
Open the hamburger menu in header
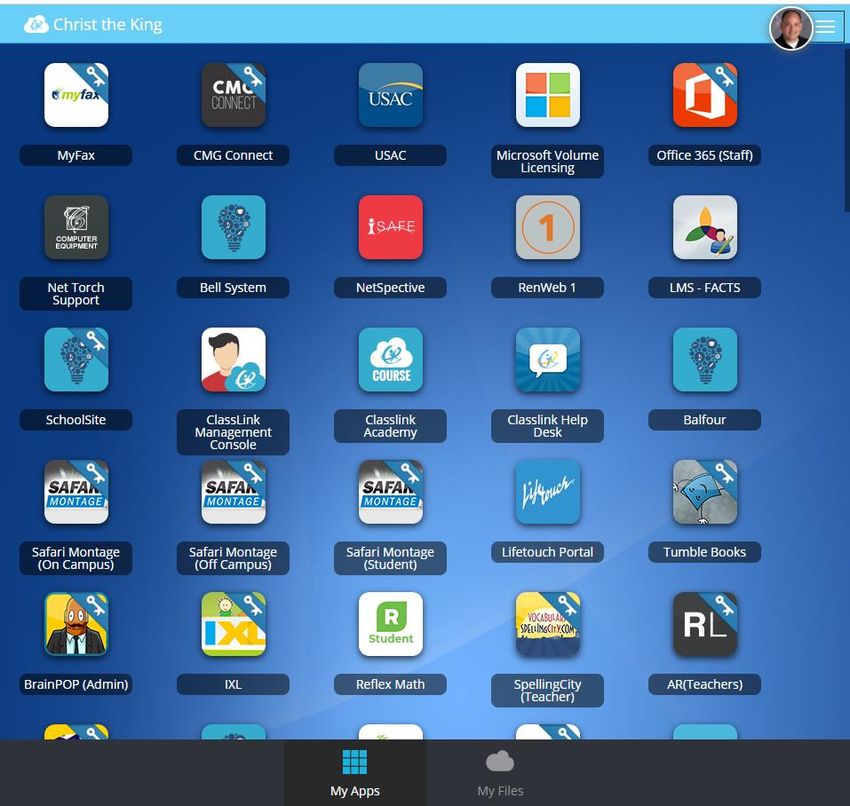pos(826,26)
